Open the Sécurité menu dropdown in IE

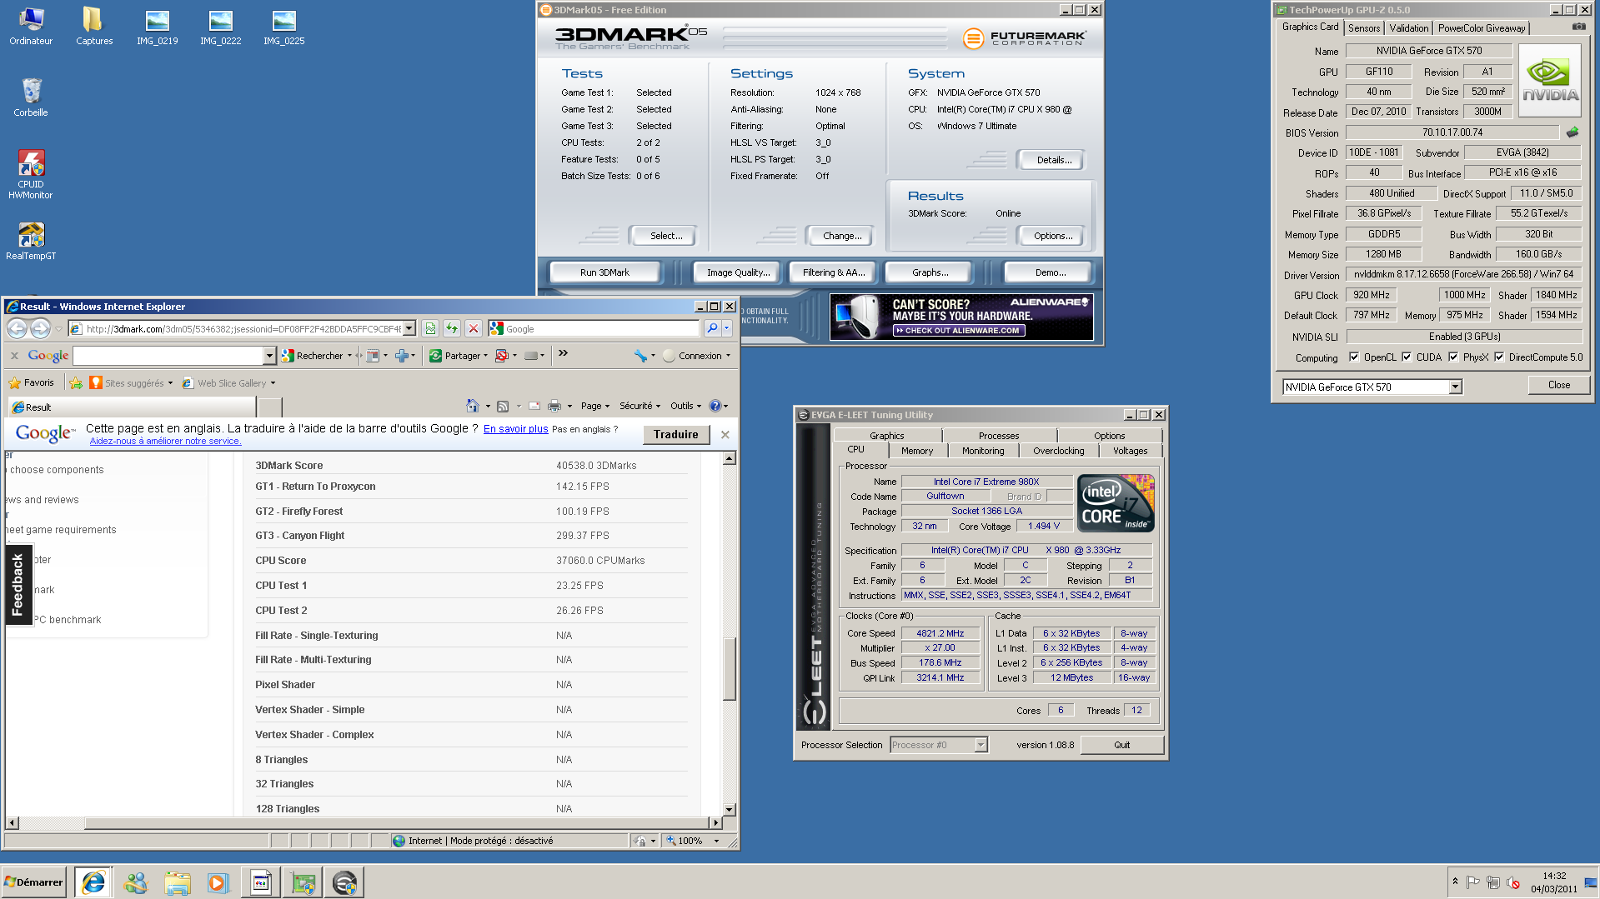[x=639, y=406]
